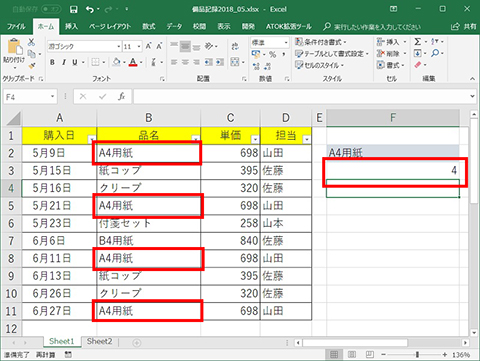Add a new sheet with plus icon

137,343
